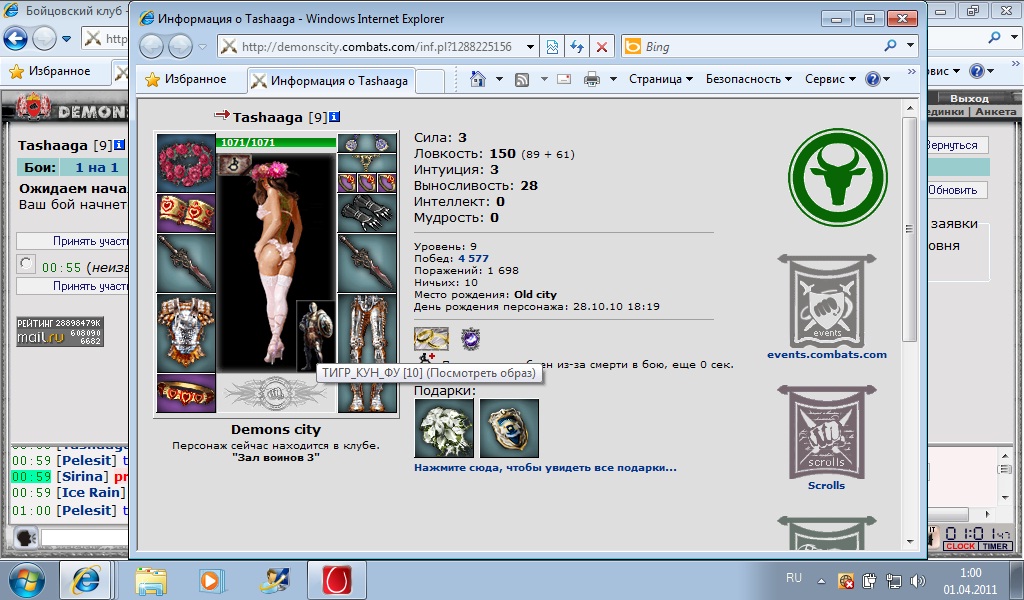Image resolution: width=1024 pixels, height=600 pixels.
Task: Click the RSS feeds icon
Action: [x=522, y=80]
